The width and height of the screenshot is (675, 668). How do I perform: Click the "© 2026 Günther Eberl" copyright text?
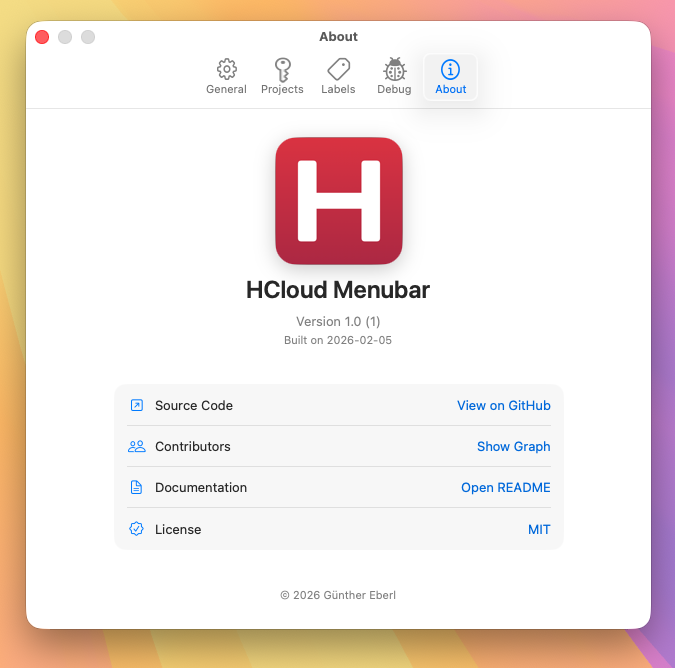pos(338,595)
